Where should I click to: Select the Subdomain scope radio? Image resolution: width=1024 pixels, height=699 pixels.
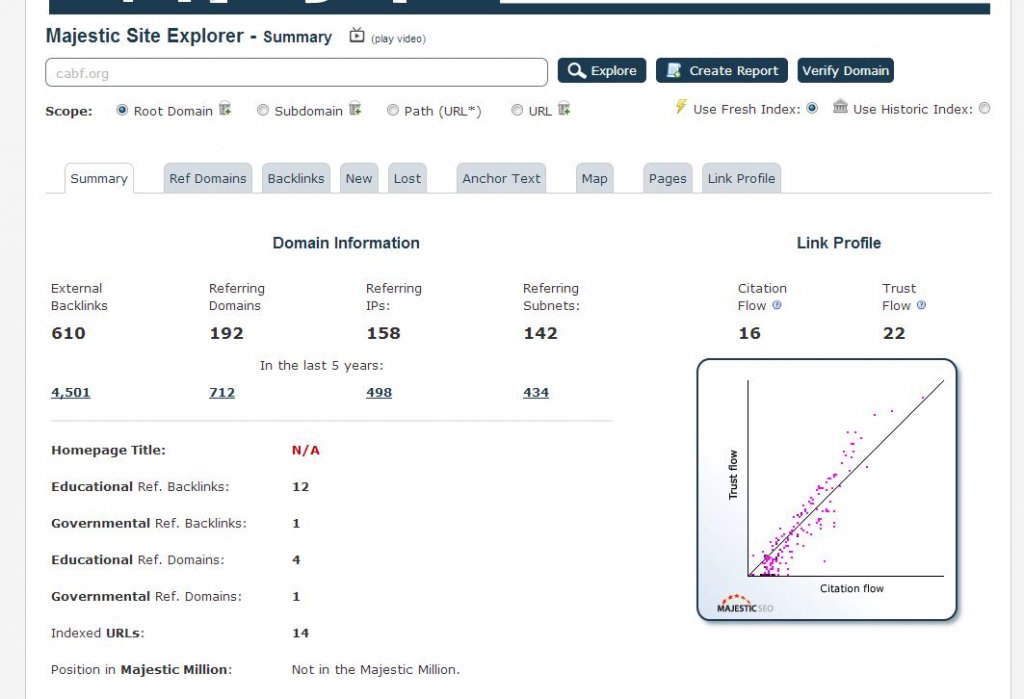coord(263,110)
